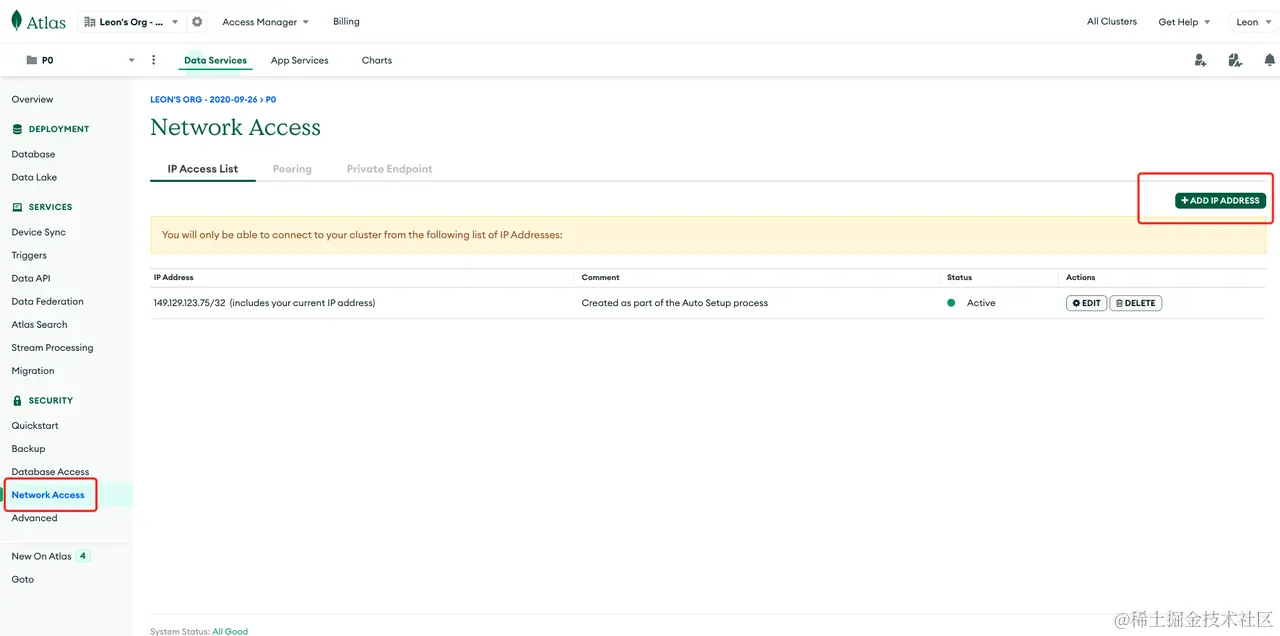
Task: Open the Leon's Org organization dropdown
Action: tap(131, 22)
